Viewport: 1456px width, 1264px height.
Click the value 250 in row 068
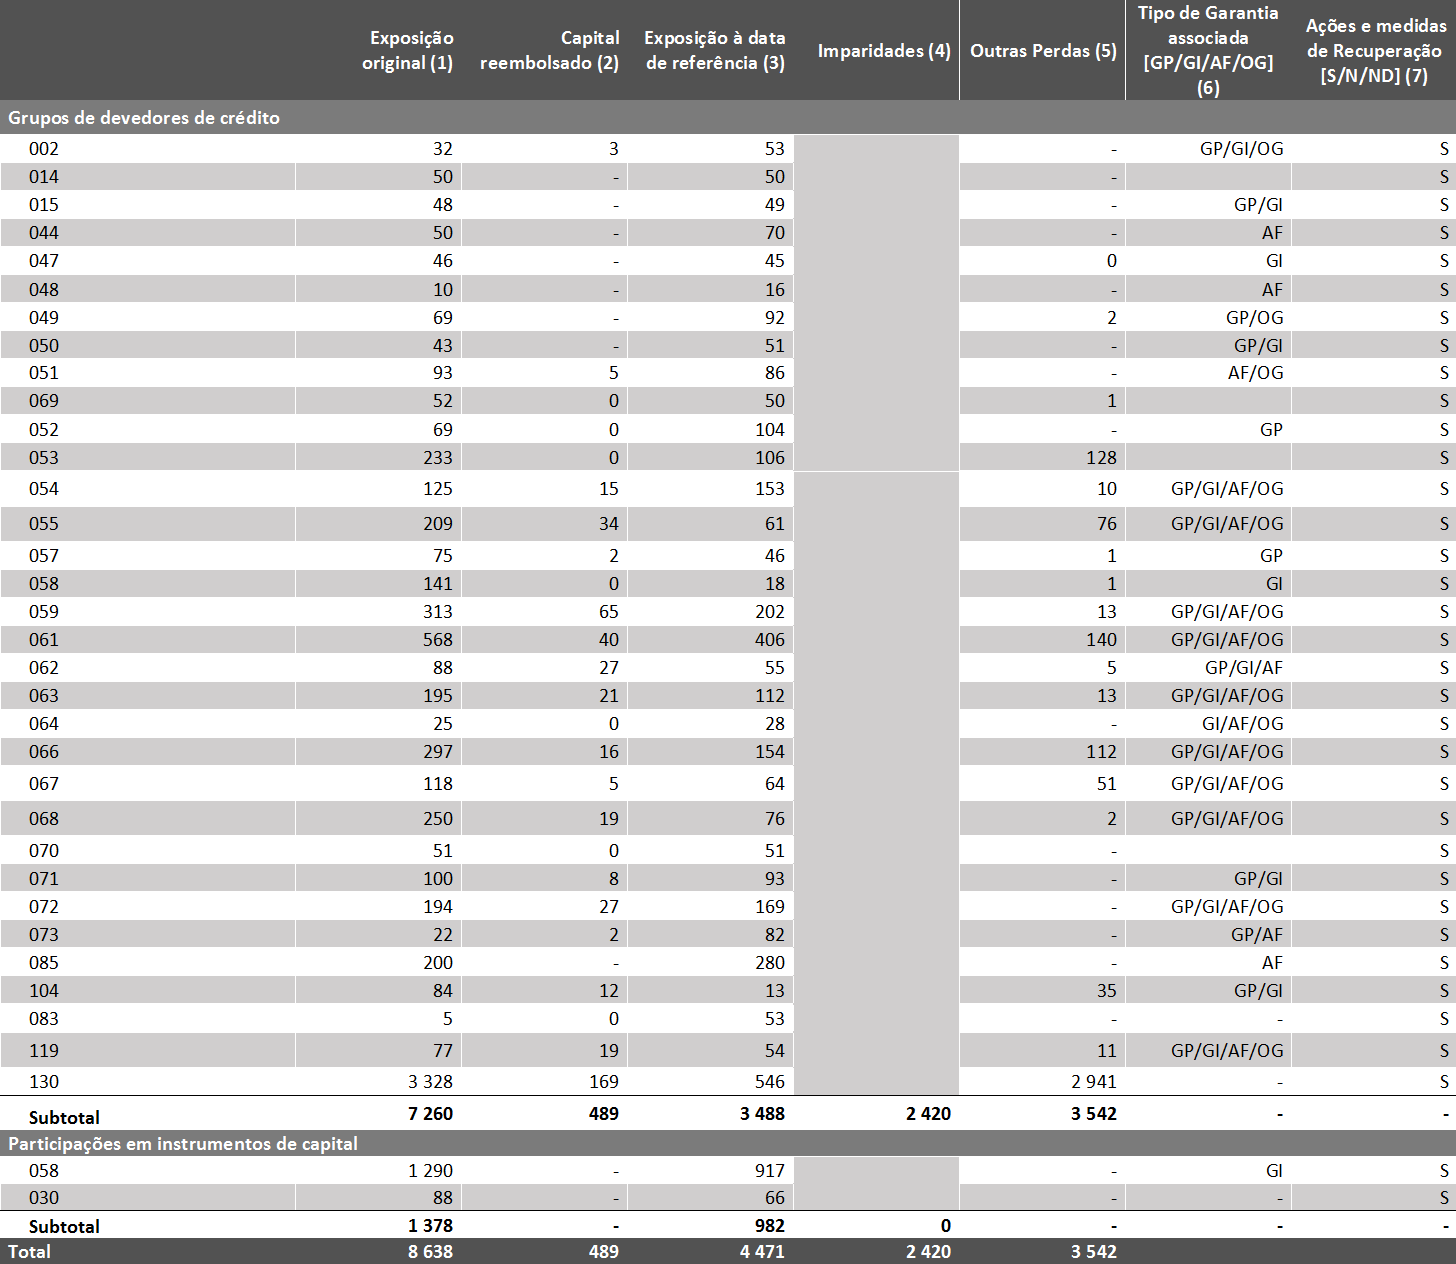coord(437,819)
